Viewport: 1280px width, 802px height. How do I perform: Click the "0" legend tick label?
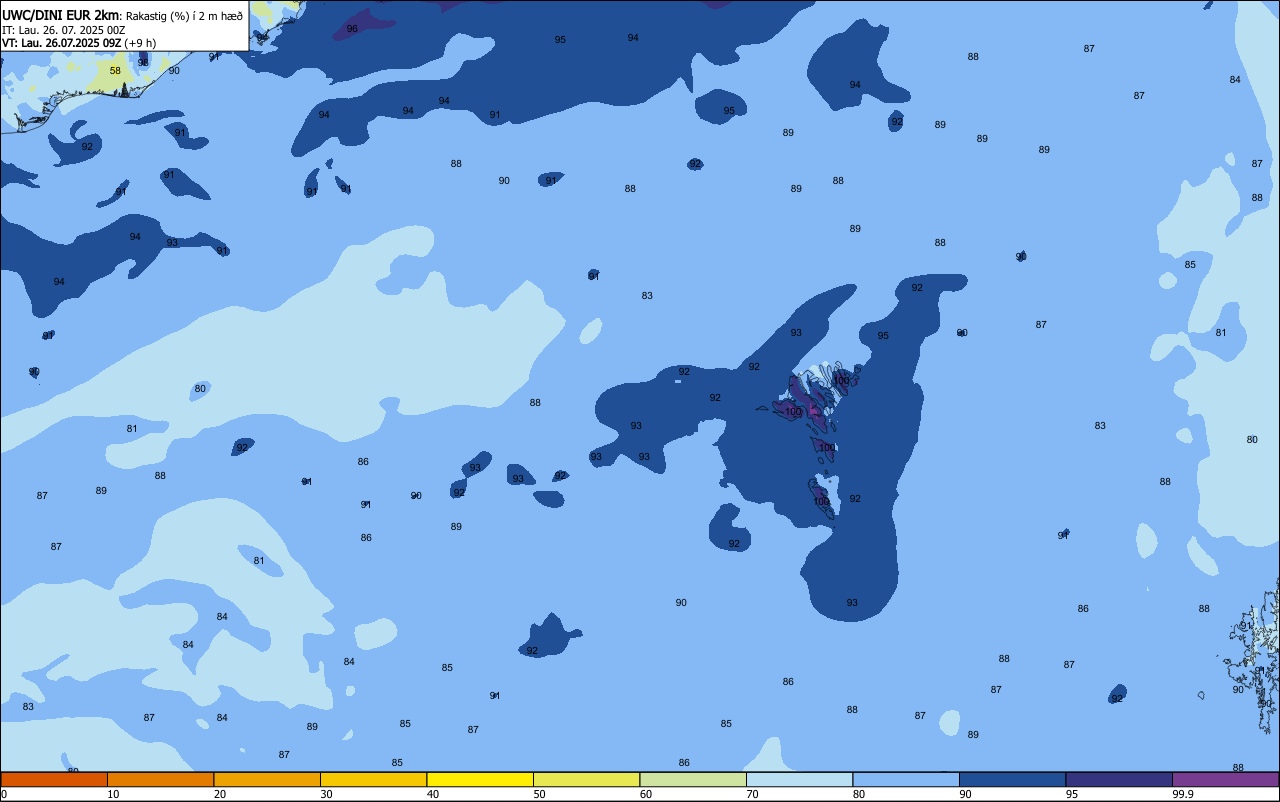4,794
